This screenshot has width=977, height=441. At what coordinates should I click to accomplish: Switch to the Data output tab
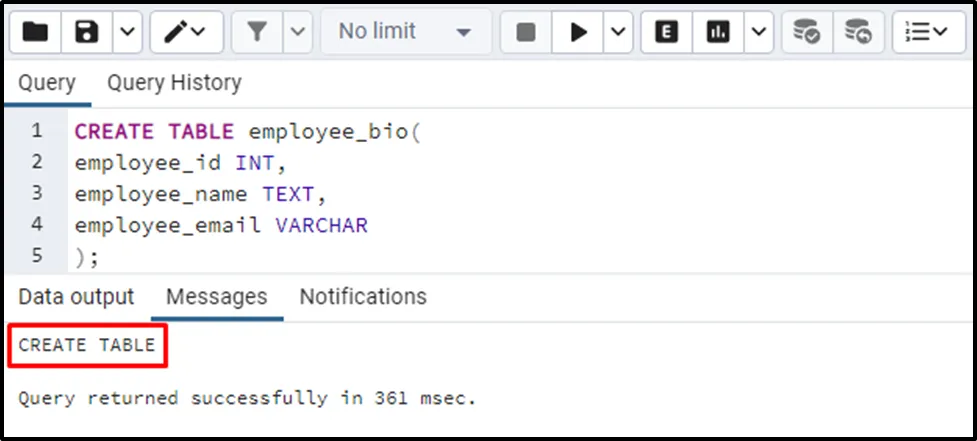pos(76,297)
